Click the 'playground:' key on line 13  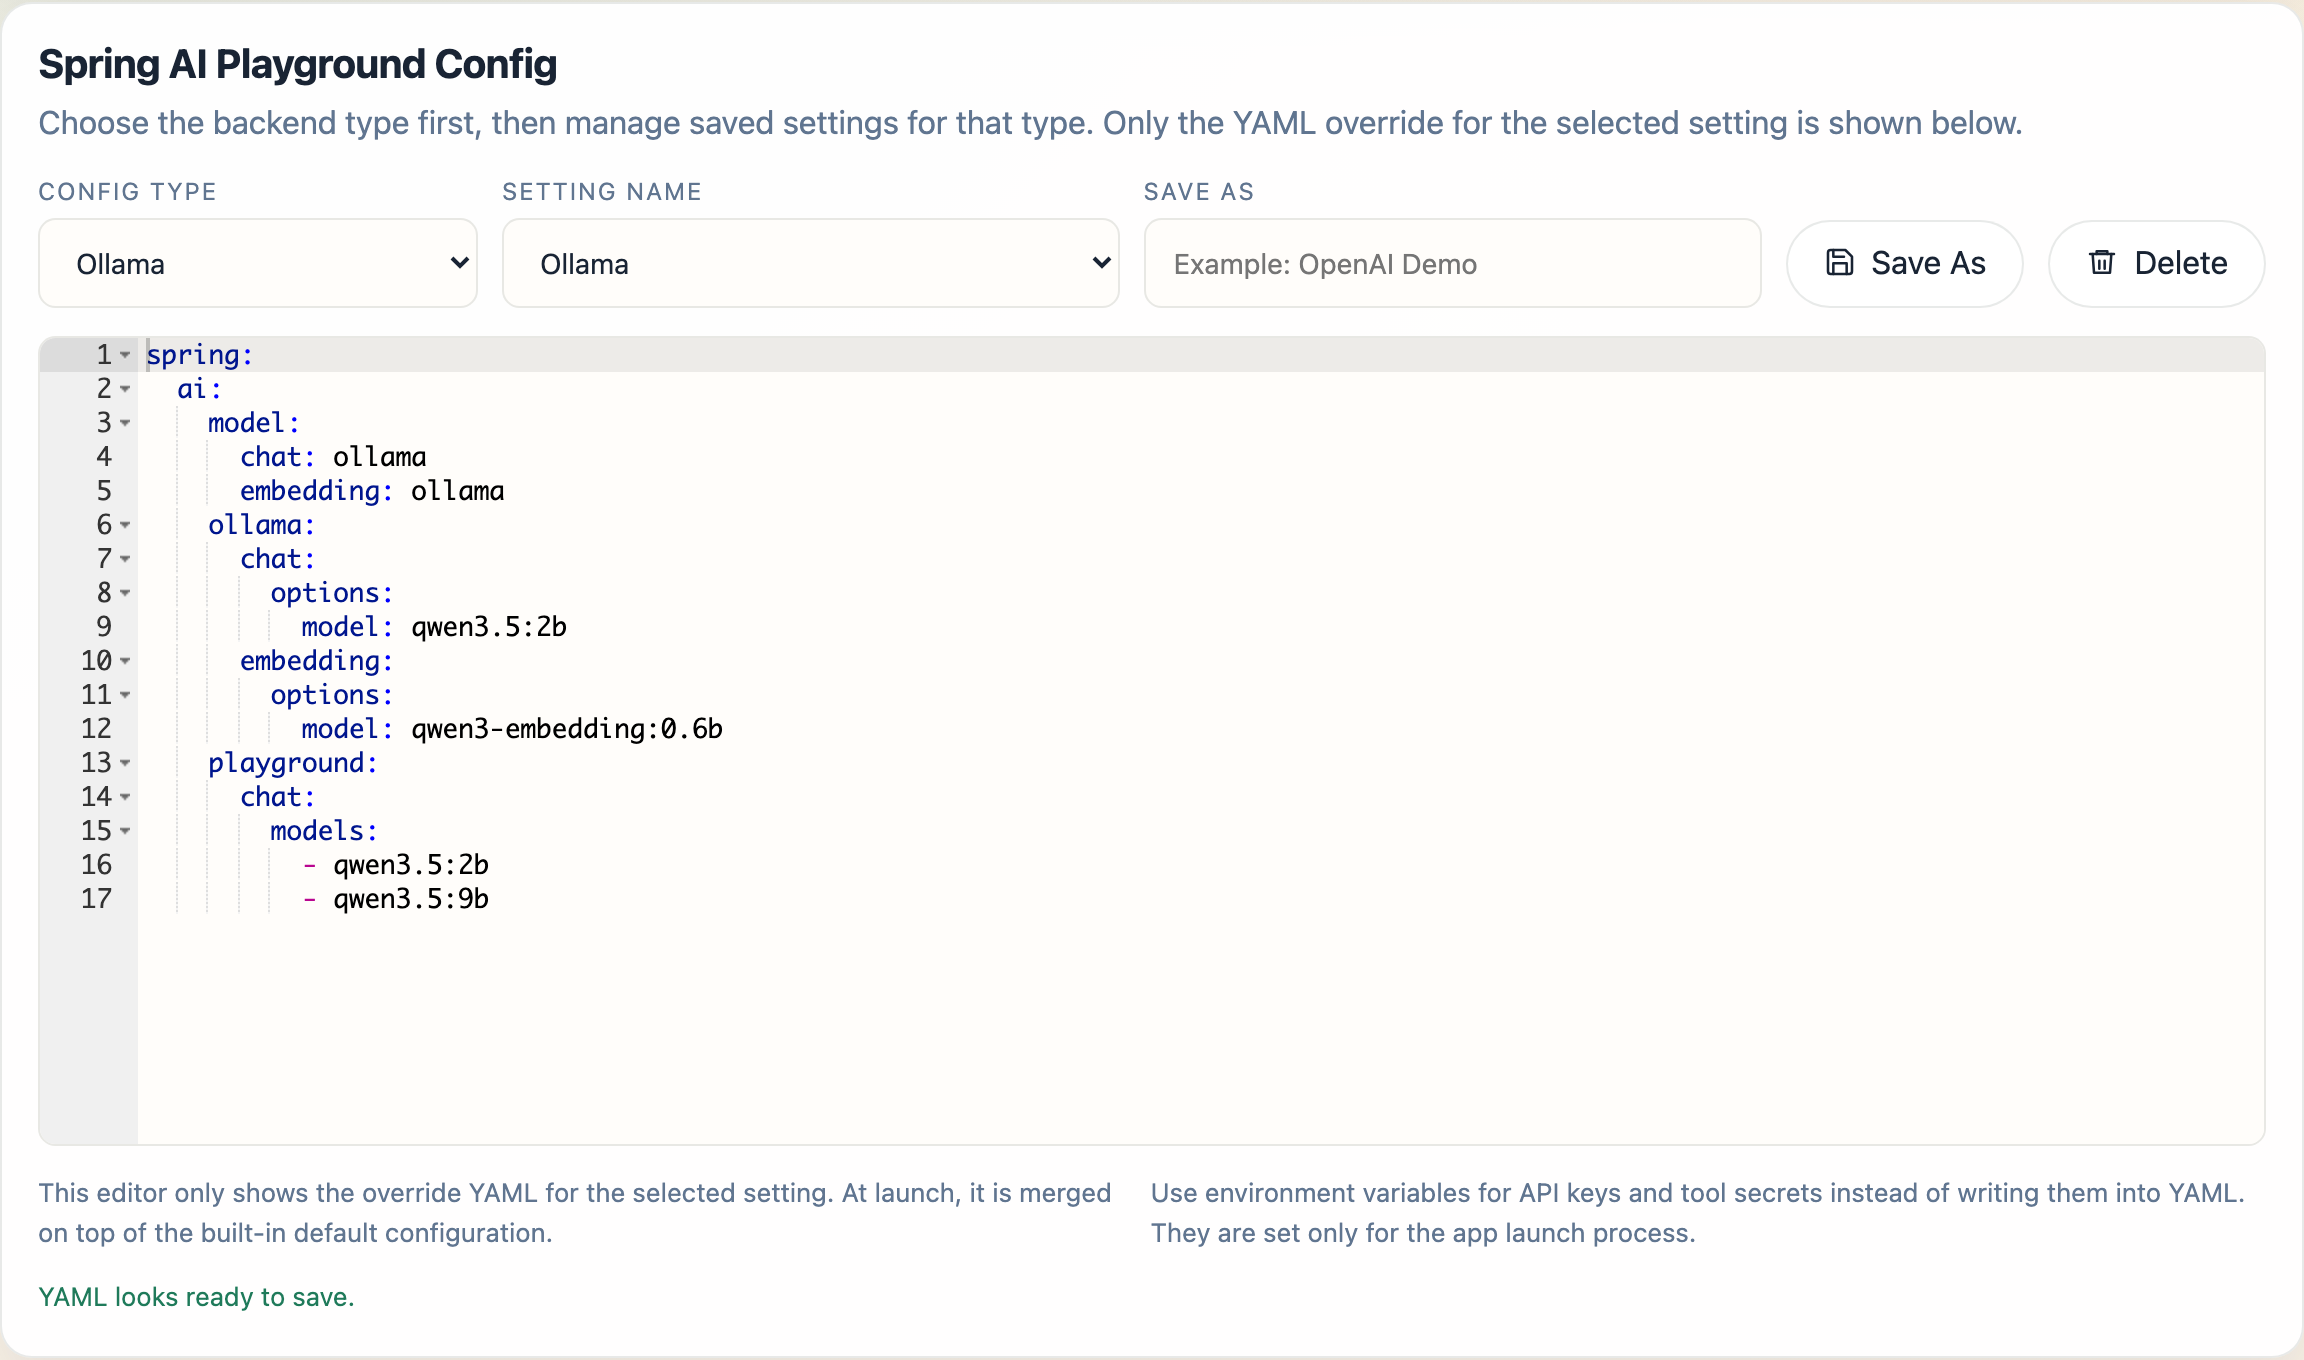click(x=293, y=763)
